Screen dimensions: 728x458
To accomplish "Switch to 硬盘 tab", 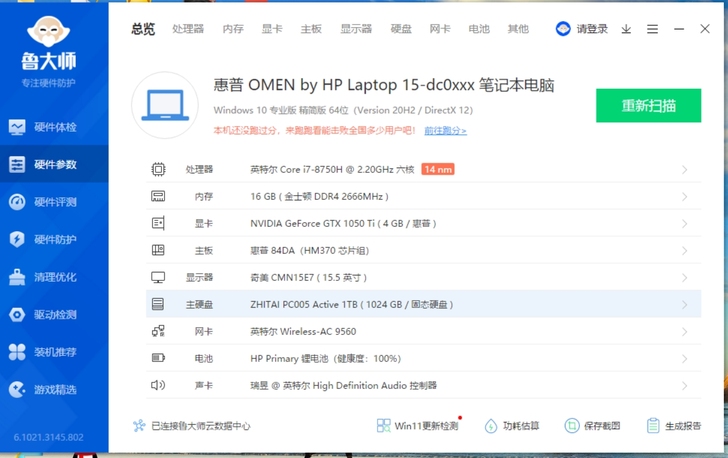I will coord(401,29).
